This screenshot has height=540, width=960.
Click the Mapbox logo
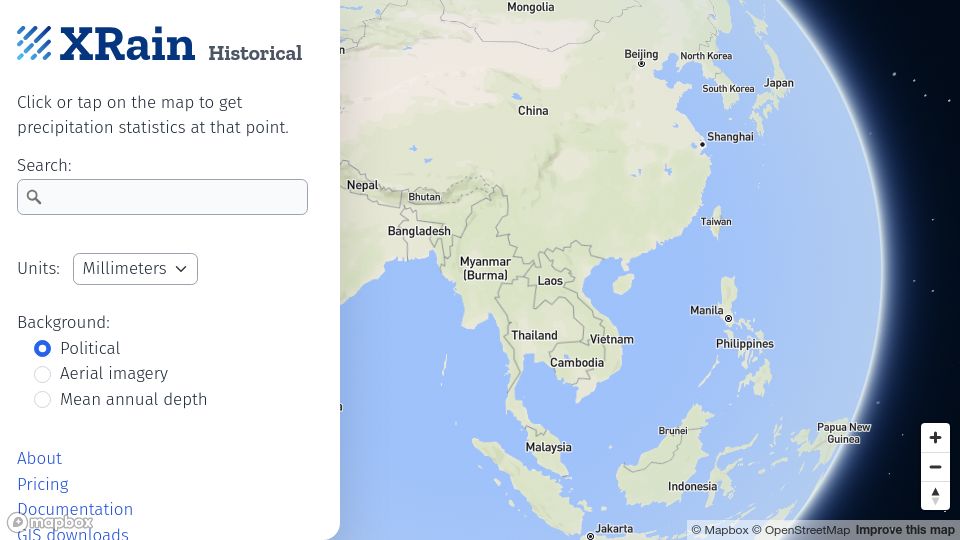[x=50, y=522]
